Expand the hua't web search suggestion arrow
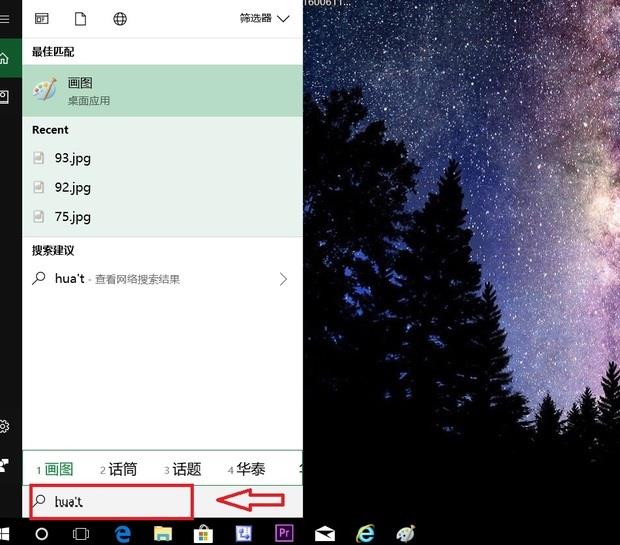Image resolution: width=620 pixels, height=545 pixels. pos(283,279)
